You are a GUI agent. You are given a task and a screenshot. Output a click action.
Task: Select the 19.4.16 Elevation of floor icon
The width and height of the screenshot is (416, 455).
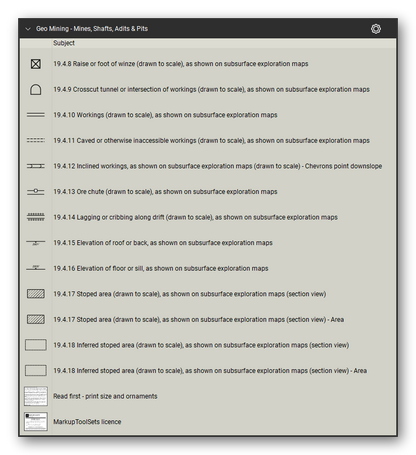pos(36,268)
